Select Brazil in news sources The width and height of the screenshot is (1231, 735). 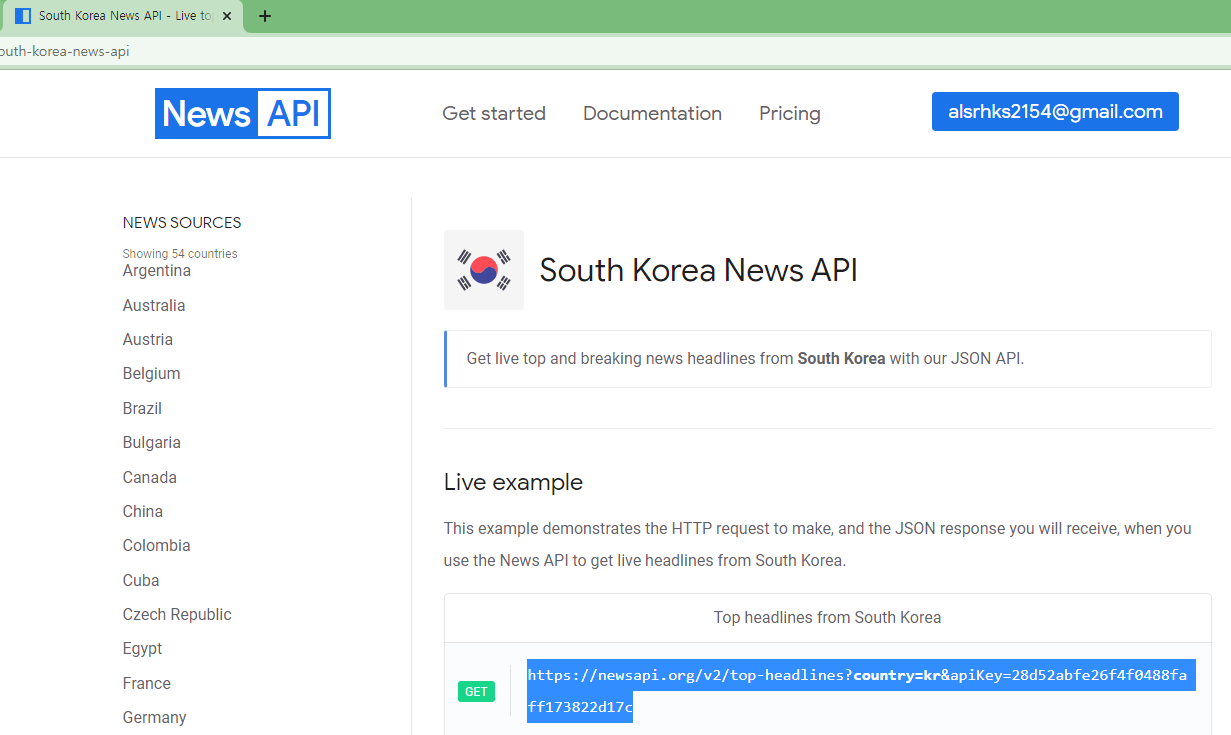click(x=142, y=408)
